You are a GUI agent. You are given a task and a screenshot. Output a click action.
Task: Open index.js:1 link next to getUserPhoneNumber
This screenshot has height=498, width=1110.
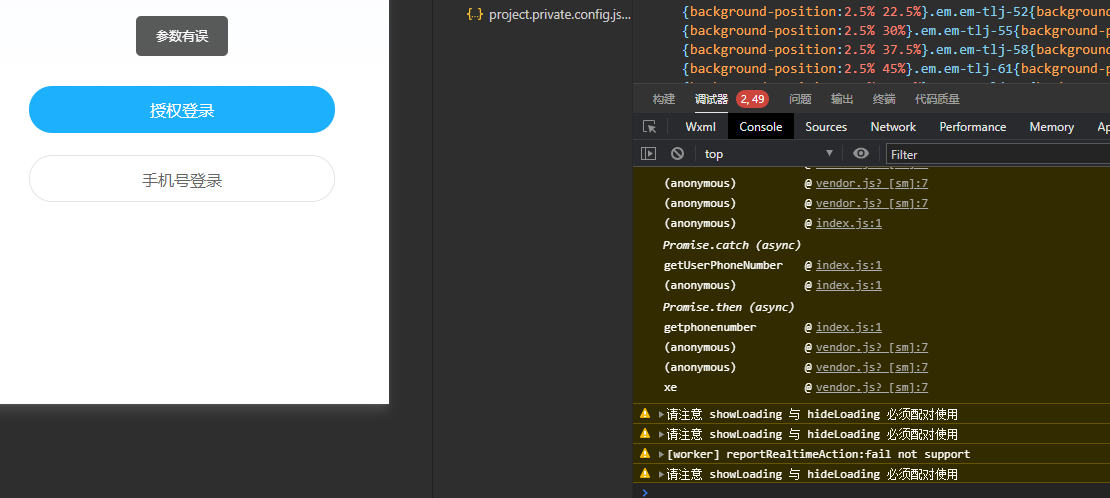tap(849, 266)
